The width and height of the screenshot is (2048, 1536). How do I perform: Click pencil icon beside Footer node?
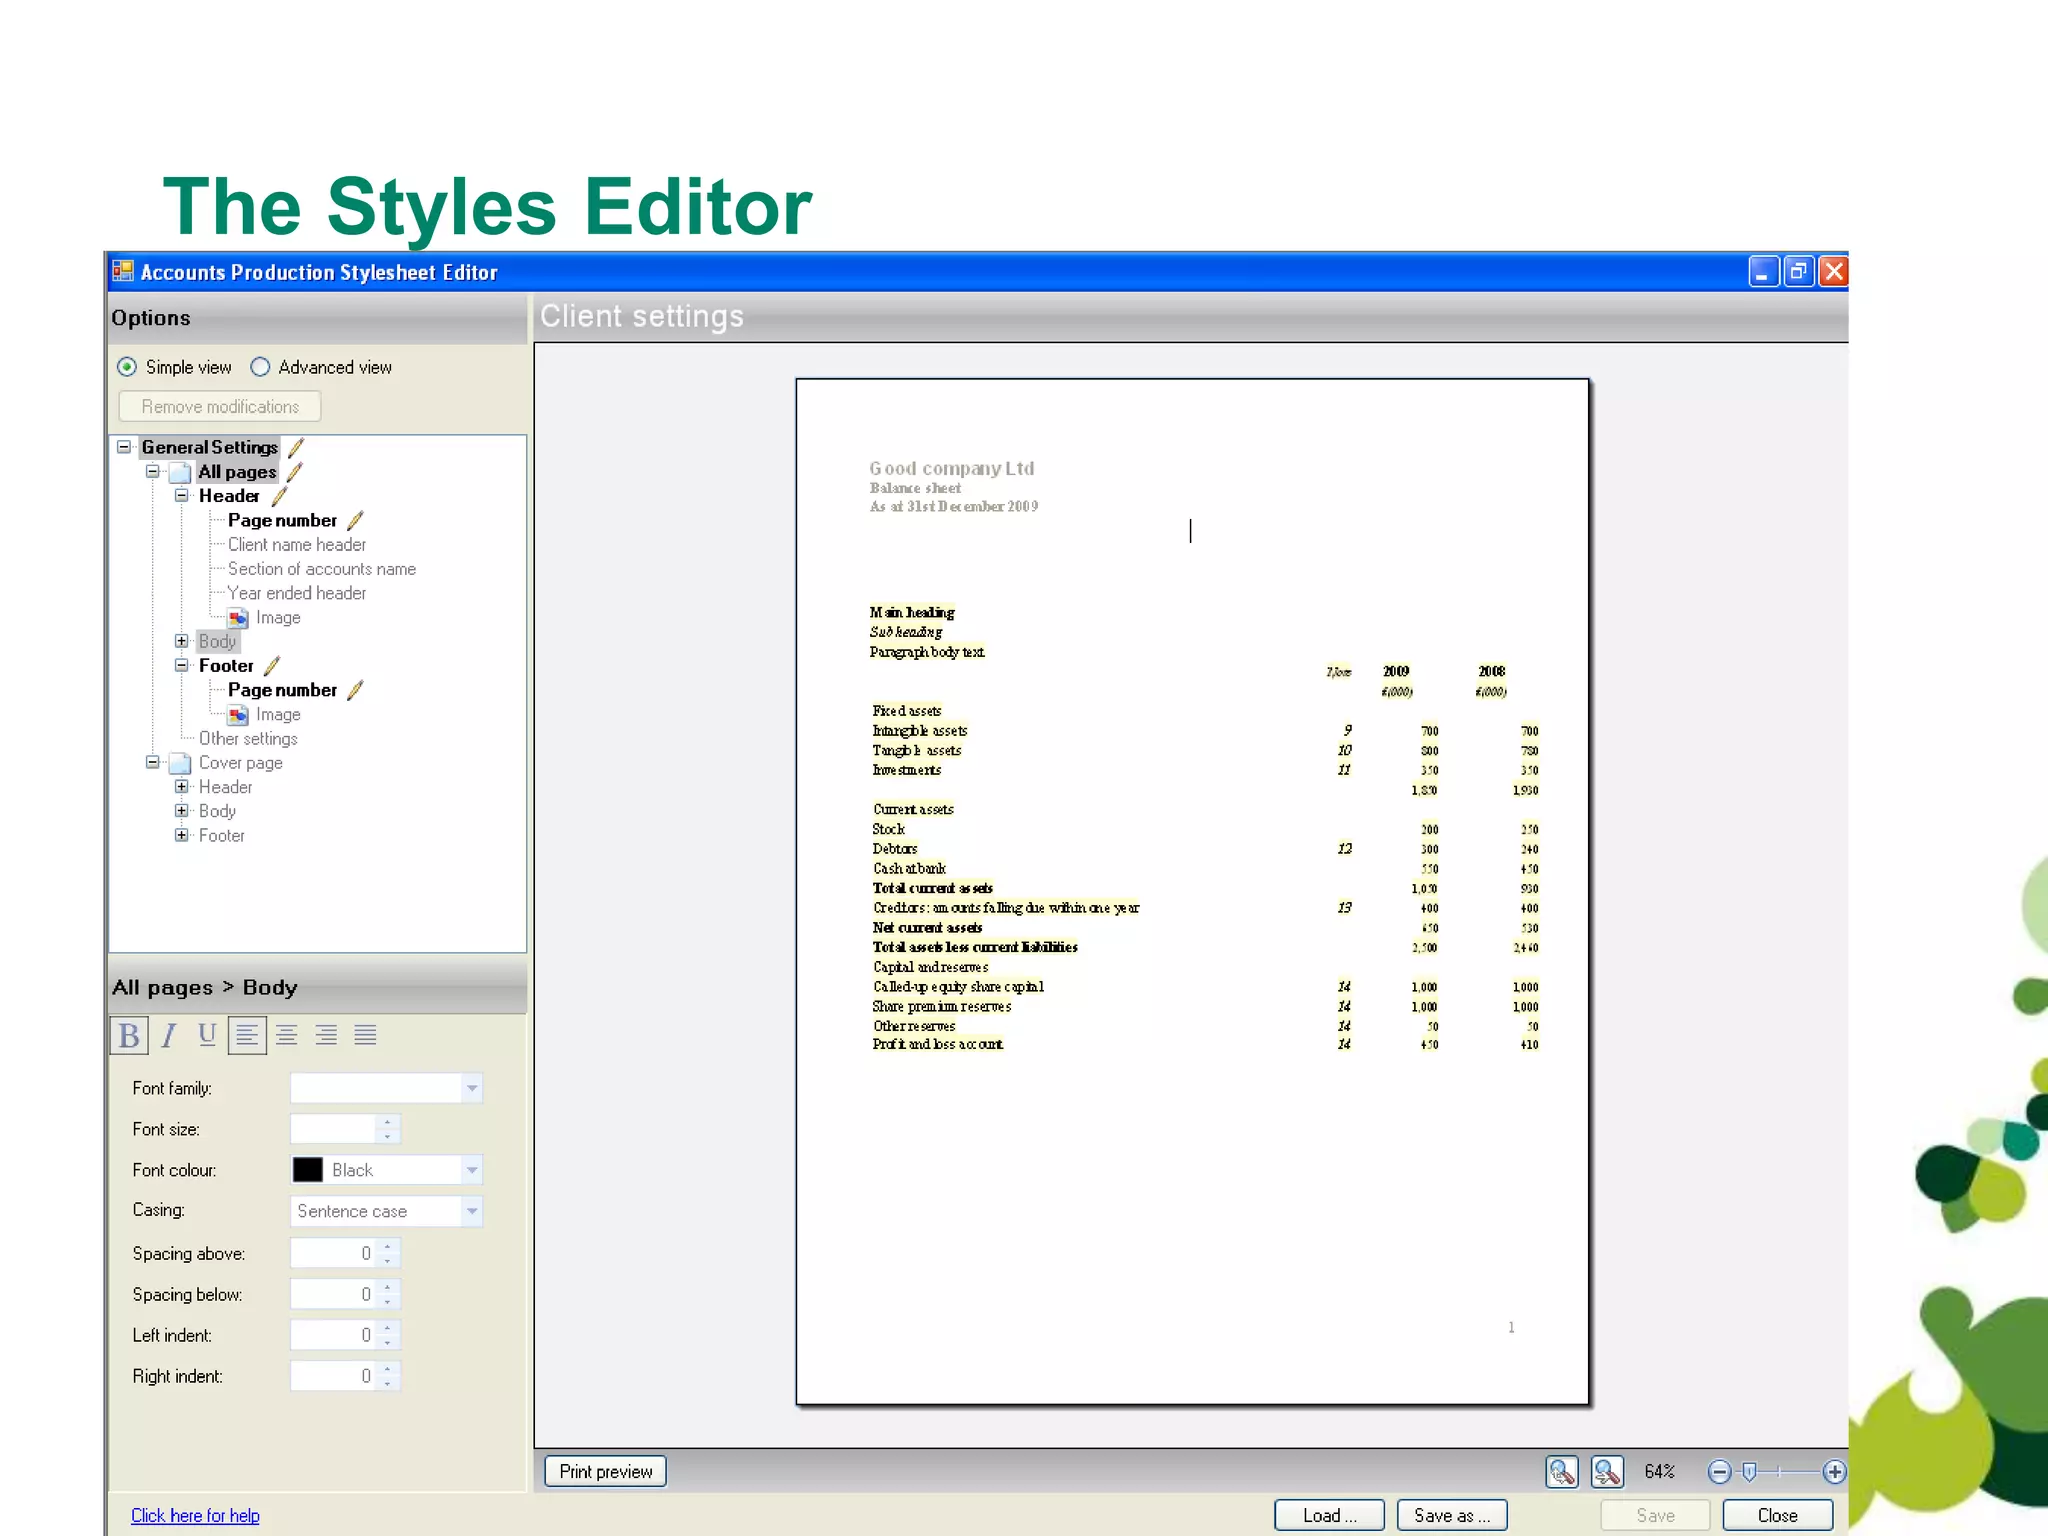click(272, 665)
